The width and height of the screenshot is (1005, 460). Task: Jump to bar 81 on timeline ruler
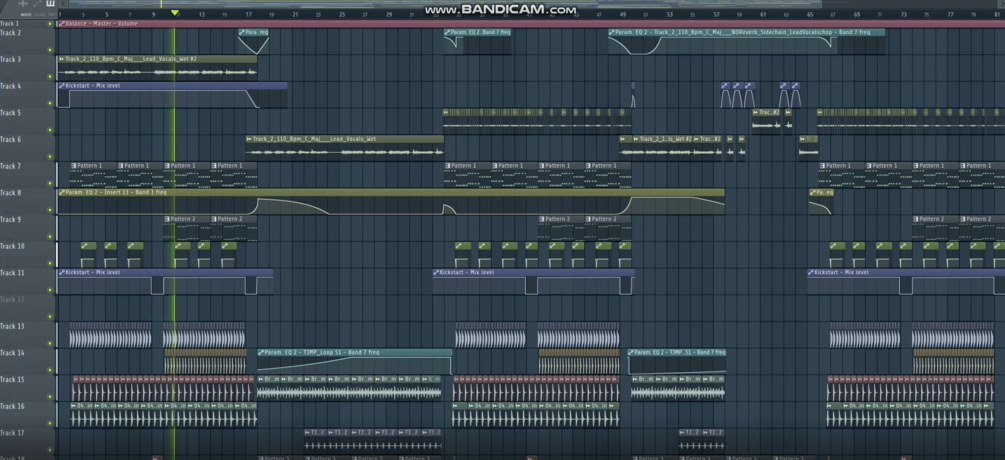(997, 14)
